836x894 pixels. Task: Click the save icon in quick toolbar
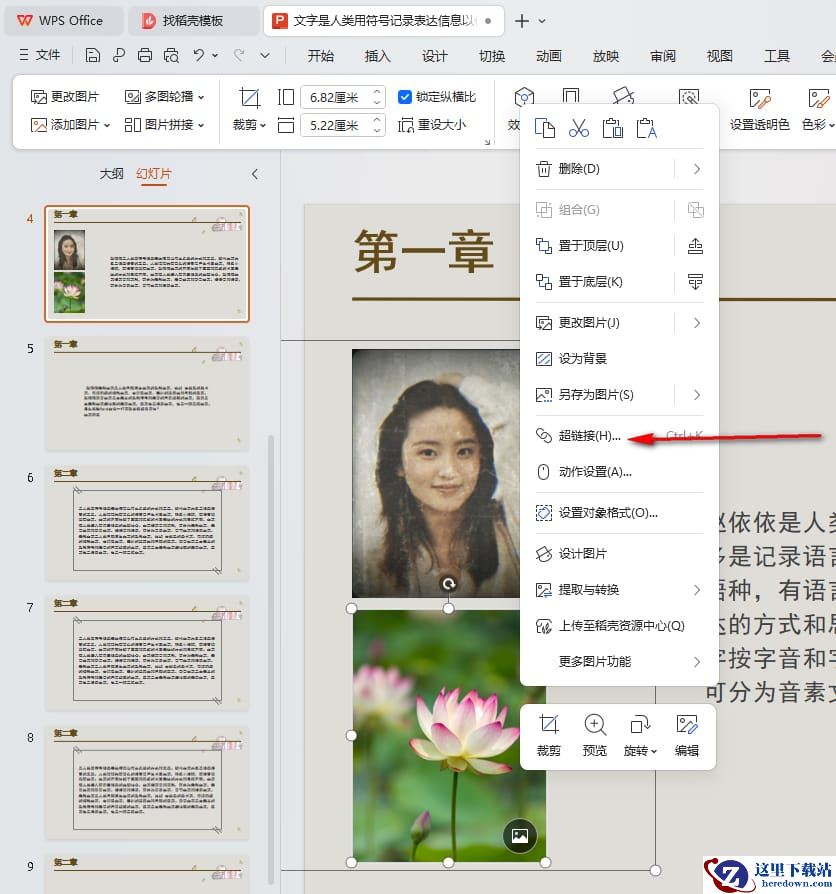click(92, 55)
